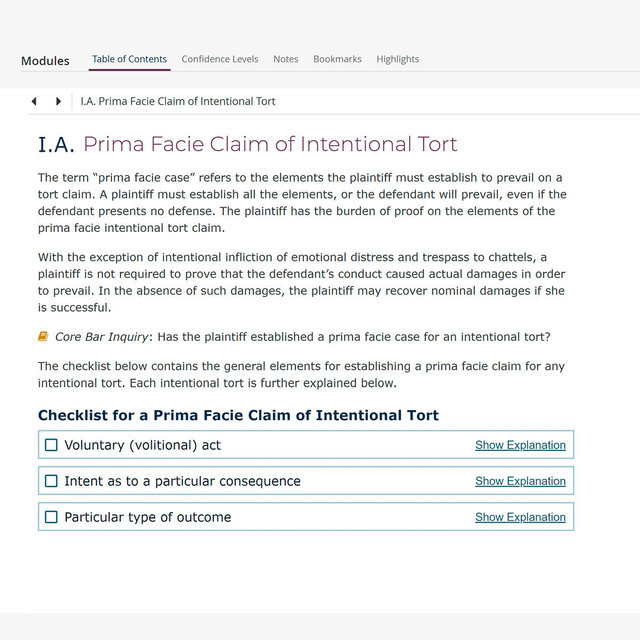
Task: Go to next section with right arrow
Action: tap(58, 101)
